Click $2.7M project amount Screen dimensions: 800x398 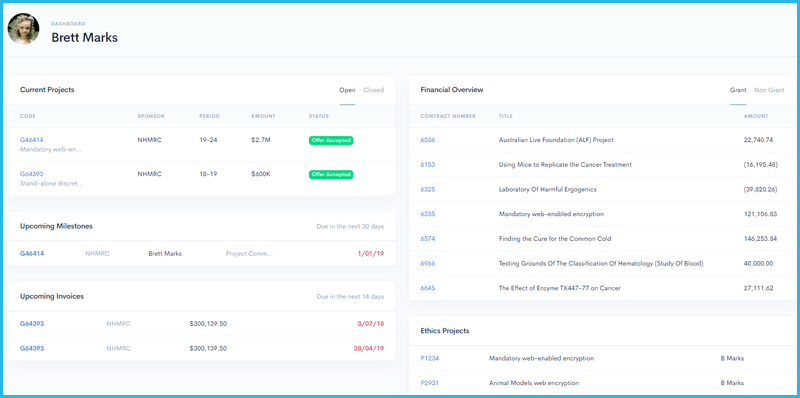click(260, 140)
